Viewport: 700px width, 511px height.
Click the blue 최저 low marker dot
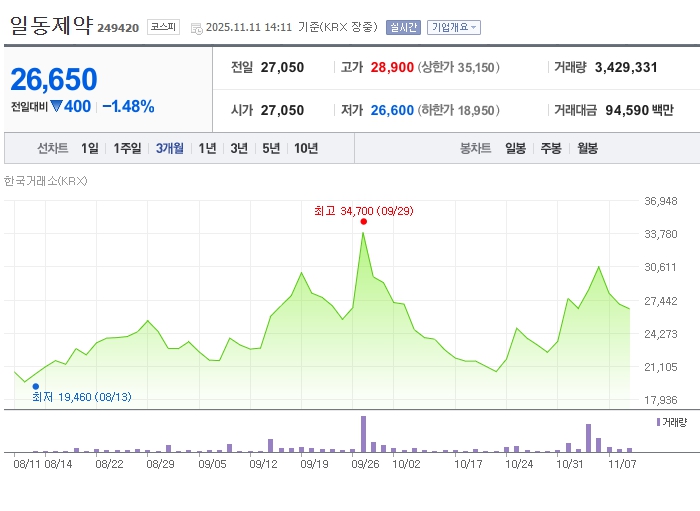(x=36, y=386)
